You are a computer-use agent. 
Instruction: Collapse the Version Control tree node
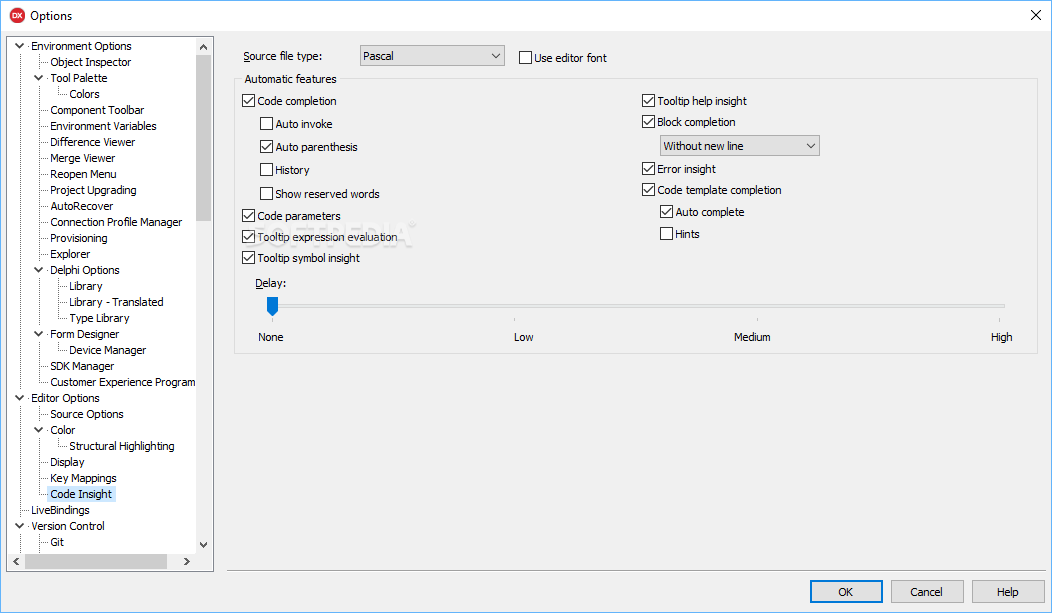(x=19, y=526)
